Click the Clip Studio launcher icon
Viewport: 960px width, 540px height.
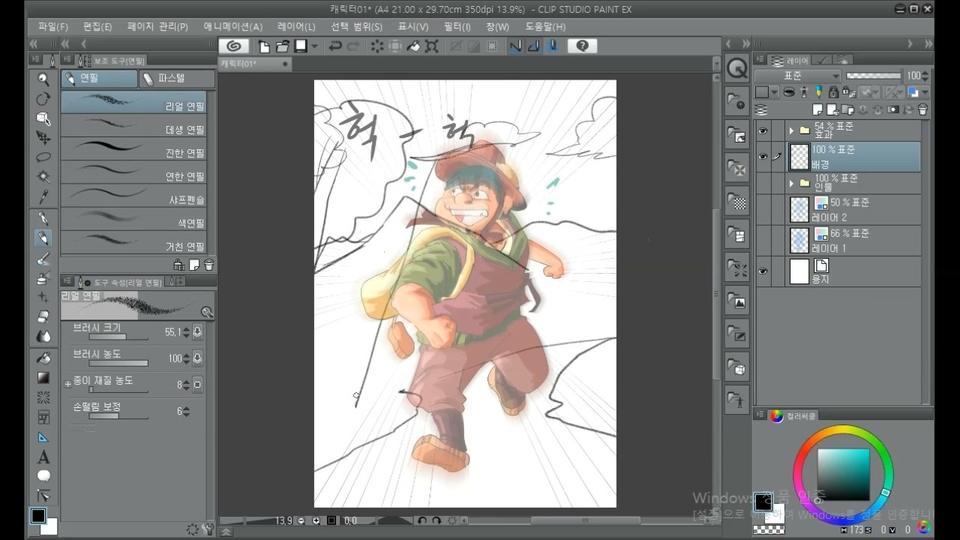pos(233,46)
